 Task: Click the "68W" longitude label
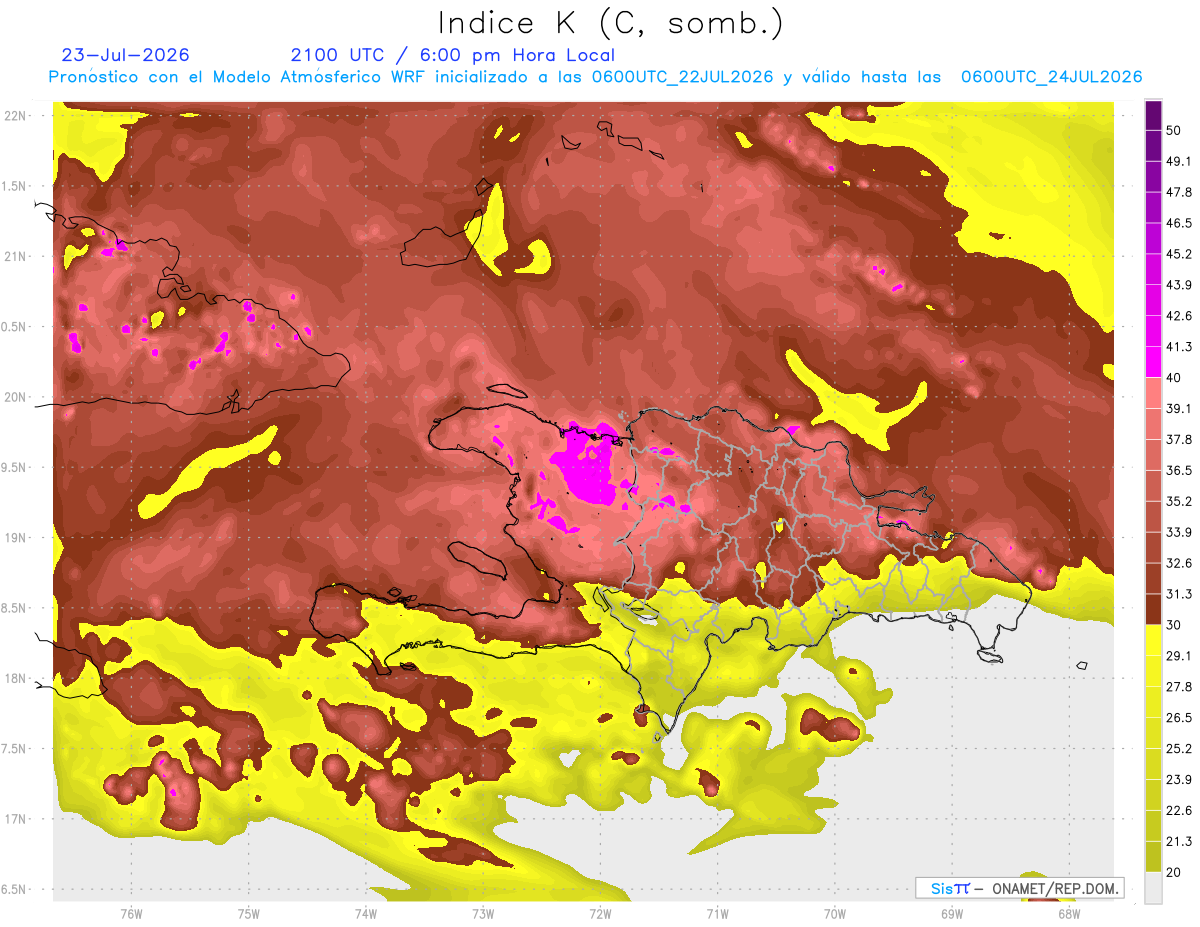tap(1068, 913)
